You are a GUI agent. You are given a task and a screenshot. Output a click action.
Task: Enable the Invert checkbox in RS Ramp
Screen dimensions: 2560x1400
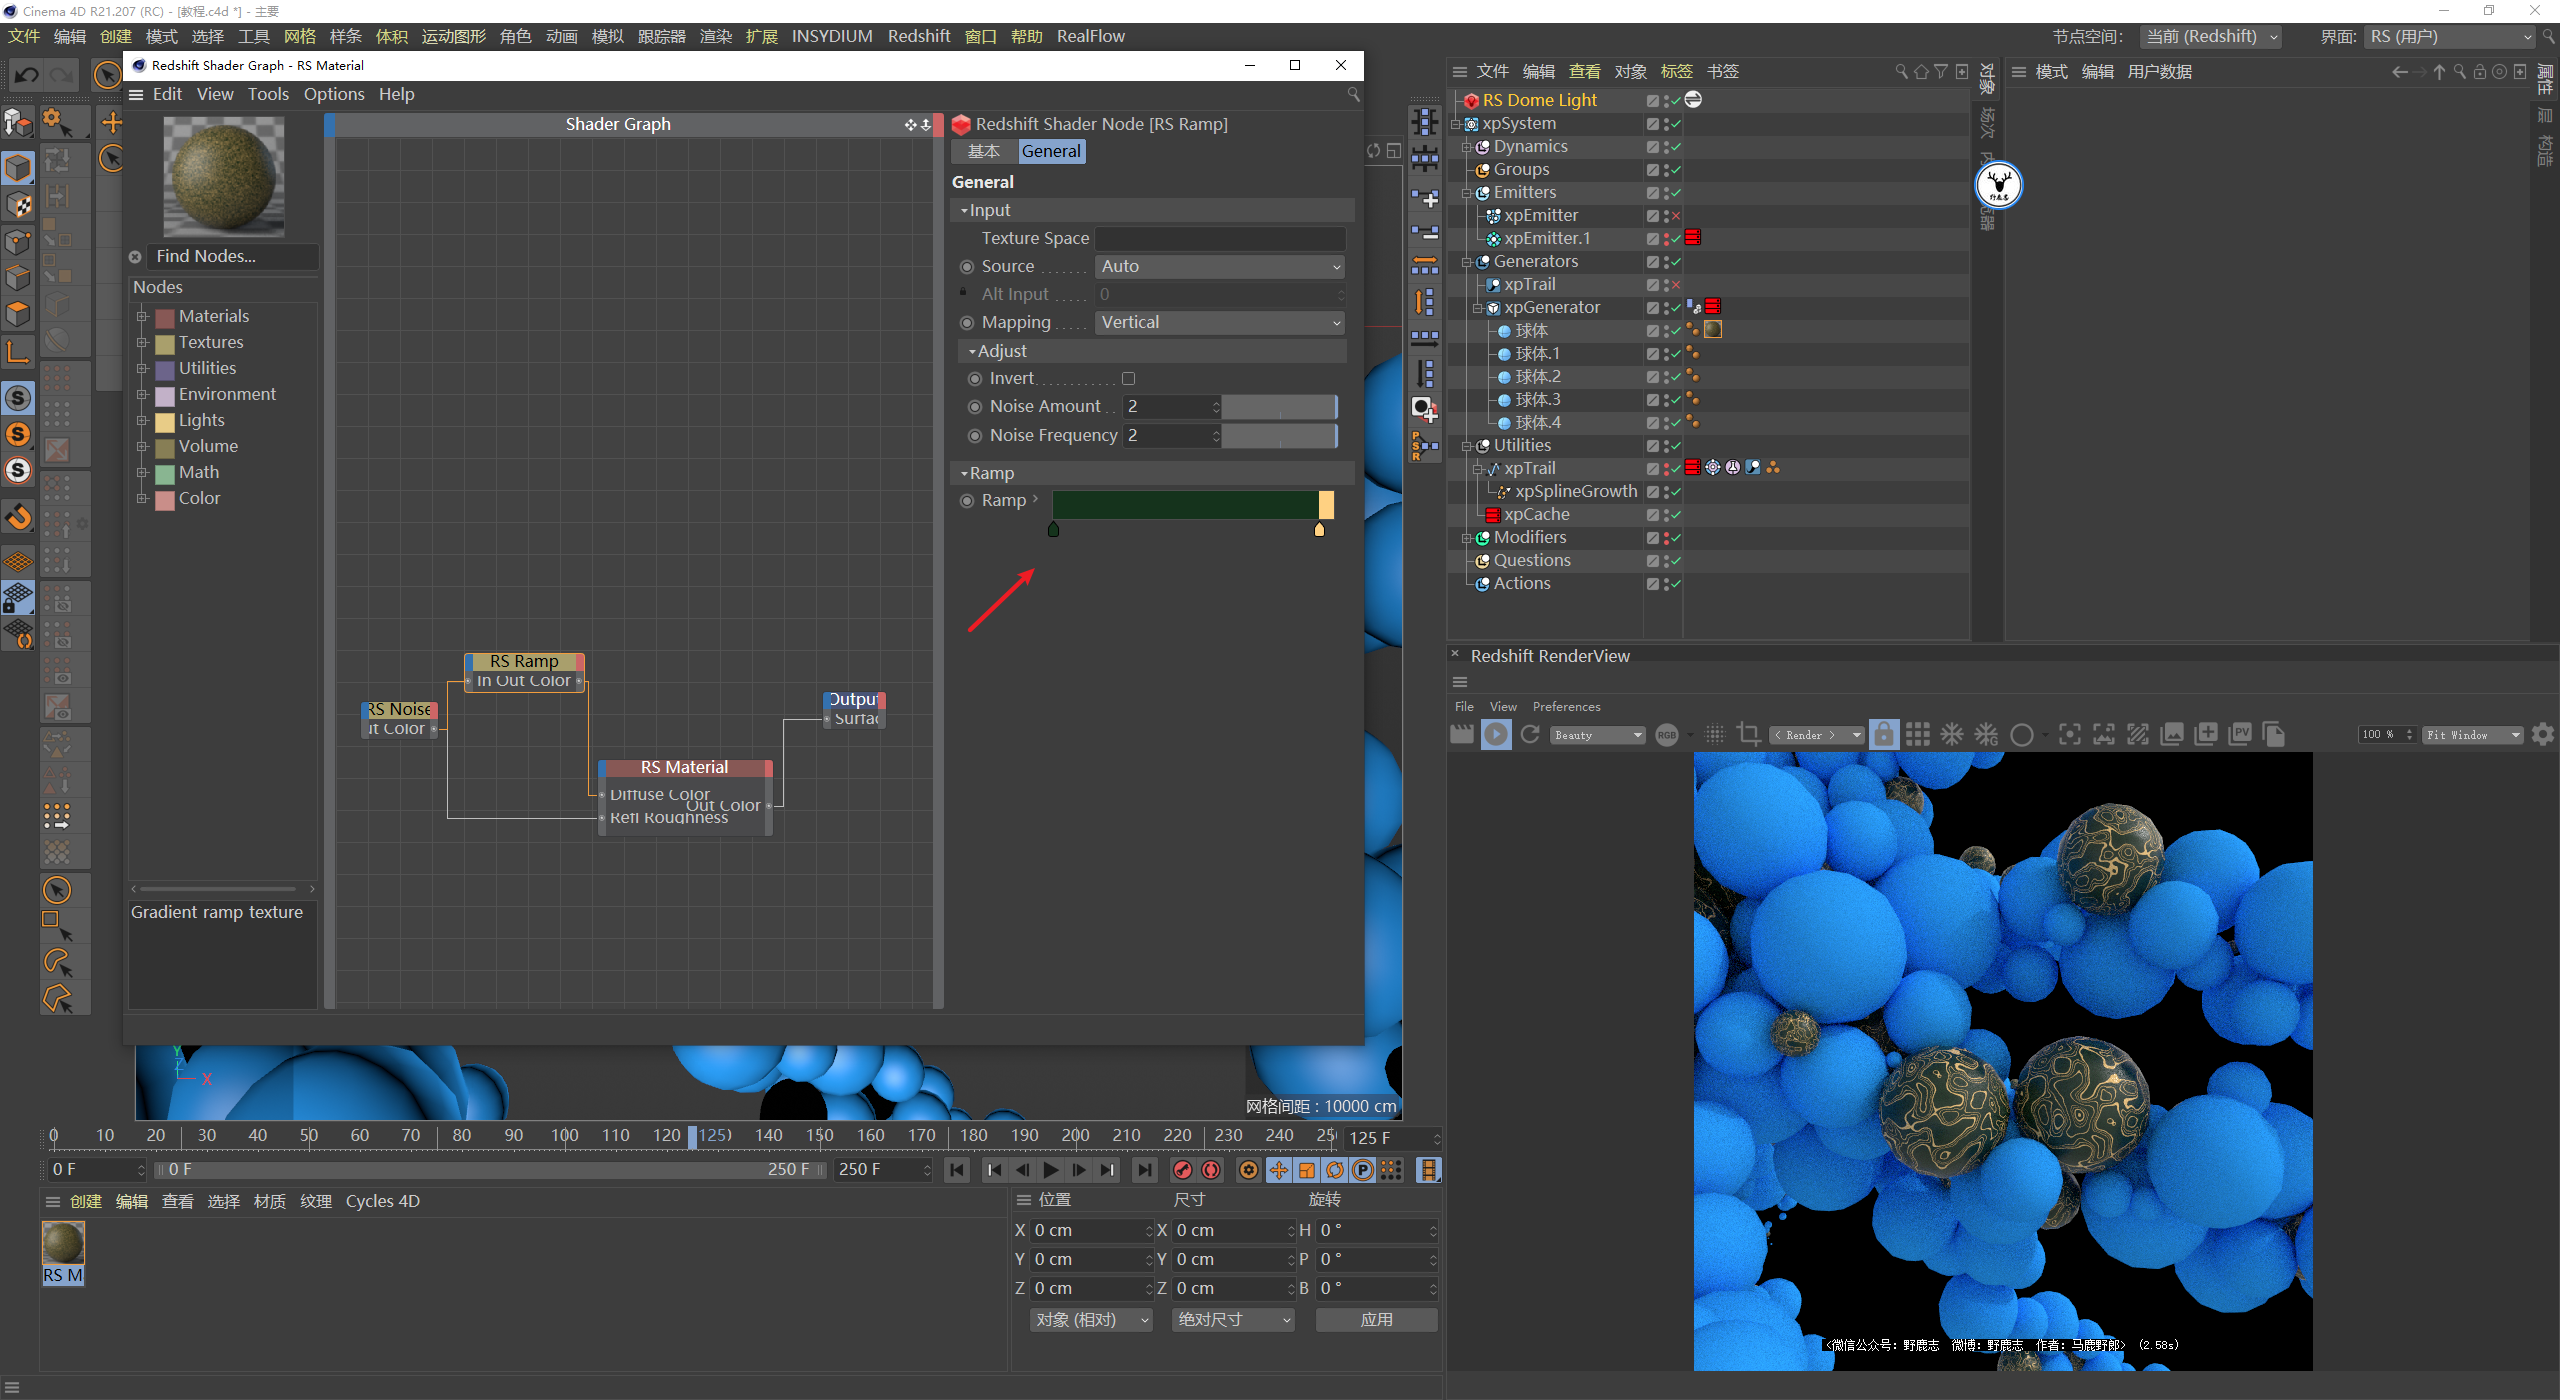1128,379
